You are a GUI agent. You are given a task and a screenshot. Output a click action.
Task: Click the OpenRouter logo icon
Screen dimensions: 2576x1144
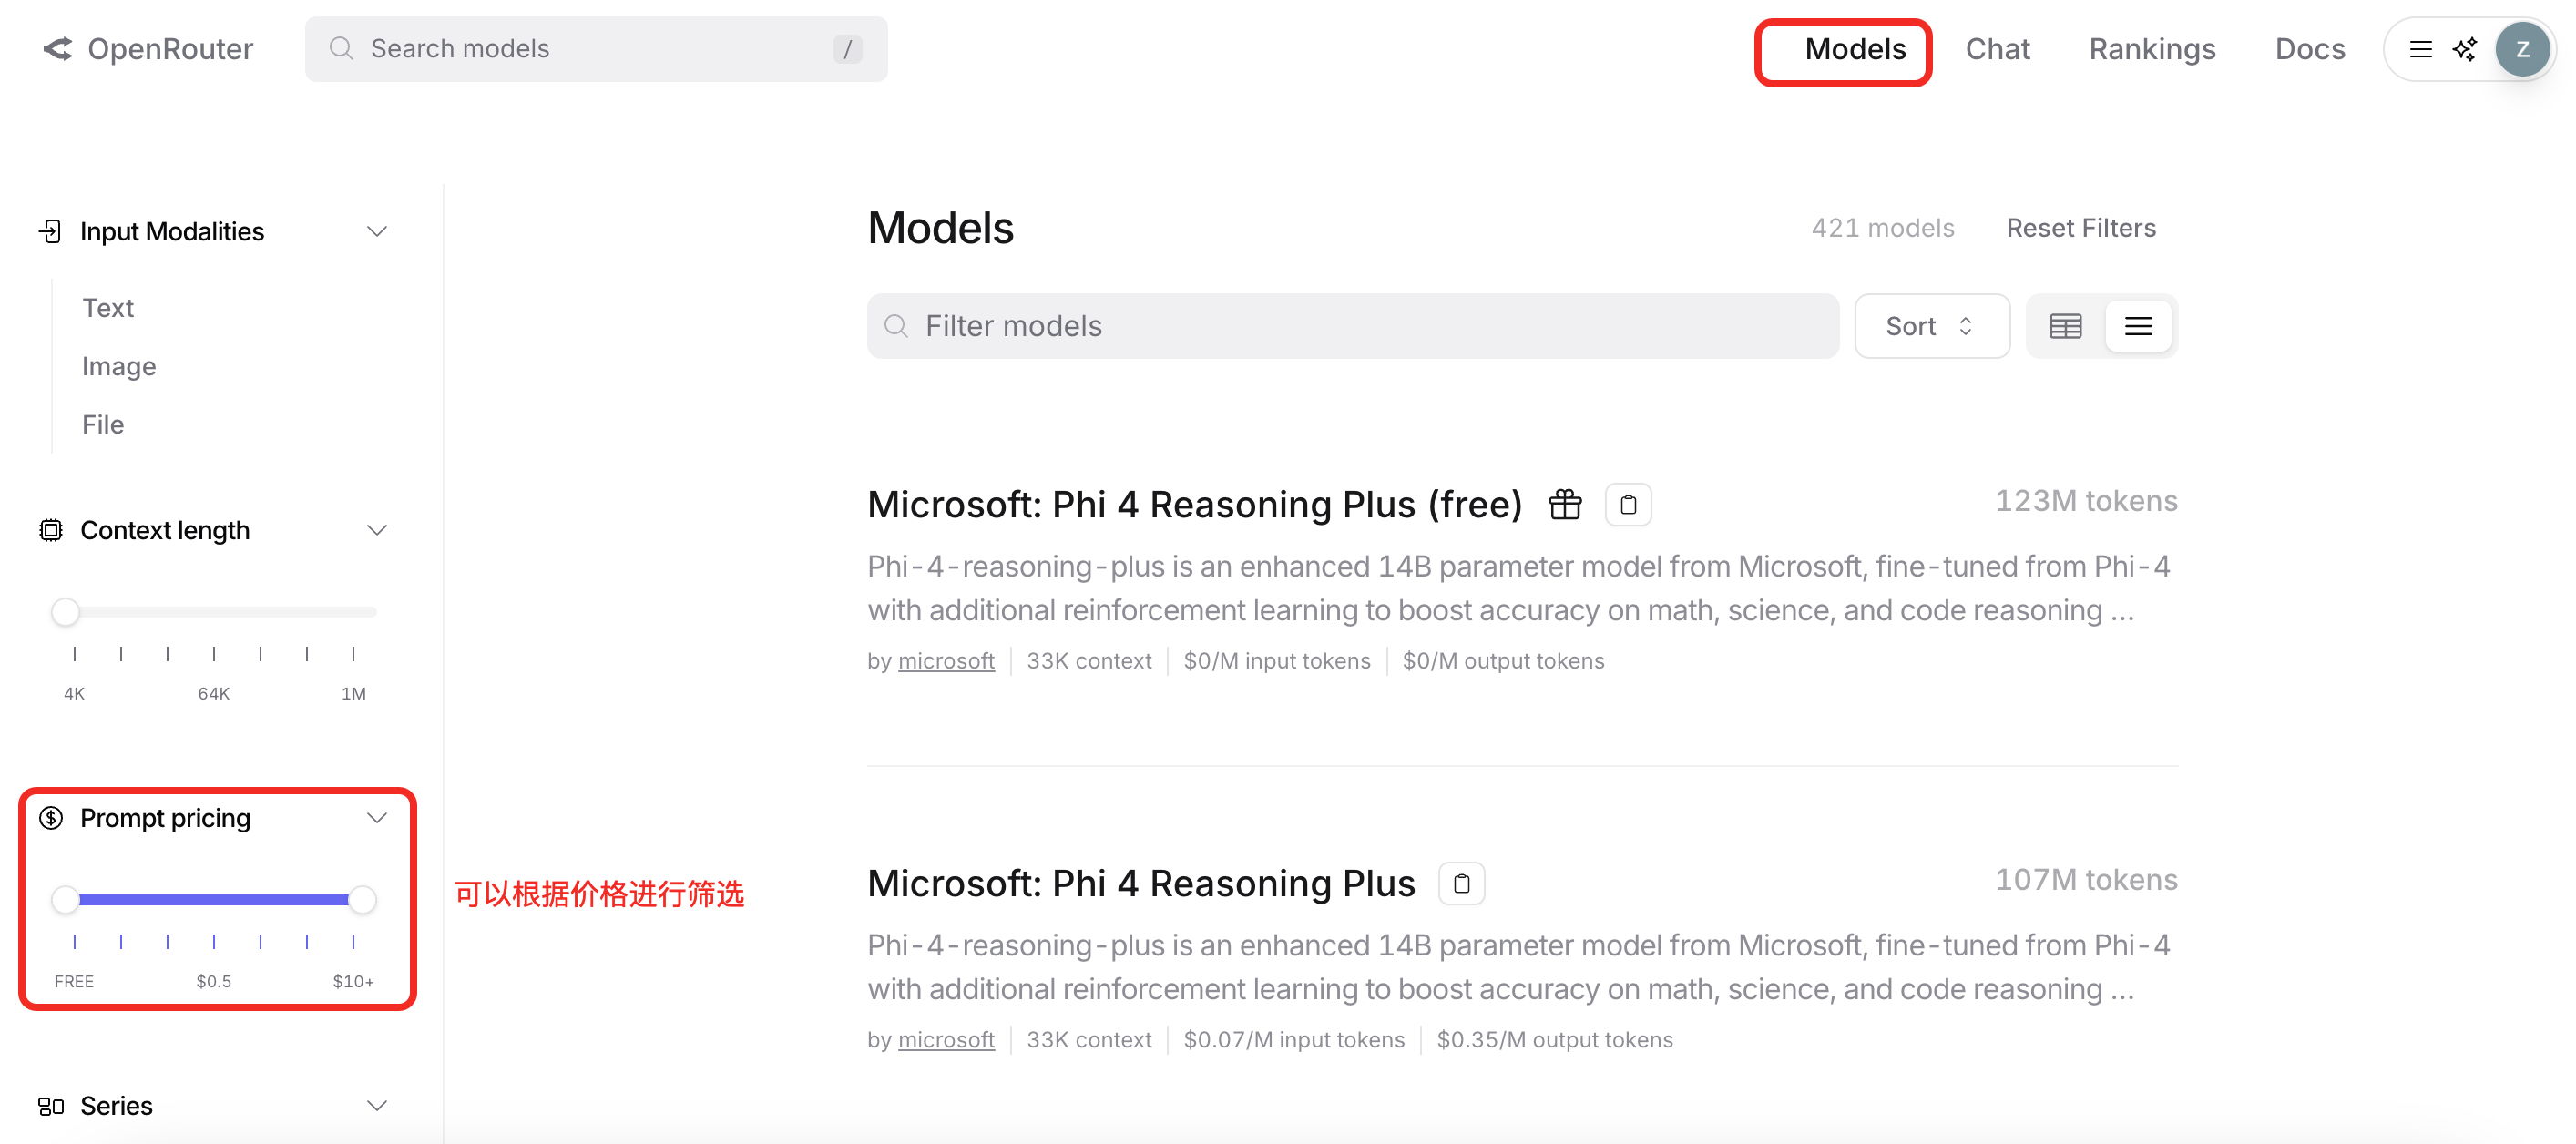(x=58, y=48)
